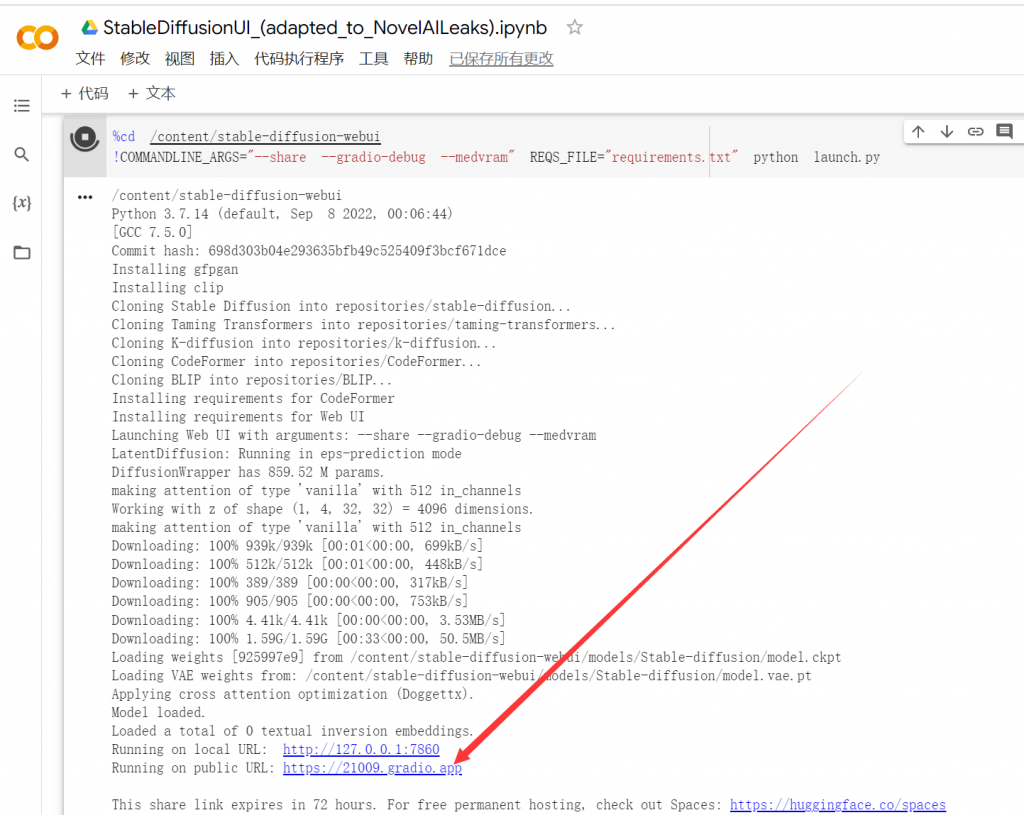
Task: Open the table of contents sidebar
Action: pos(21,106)
